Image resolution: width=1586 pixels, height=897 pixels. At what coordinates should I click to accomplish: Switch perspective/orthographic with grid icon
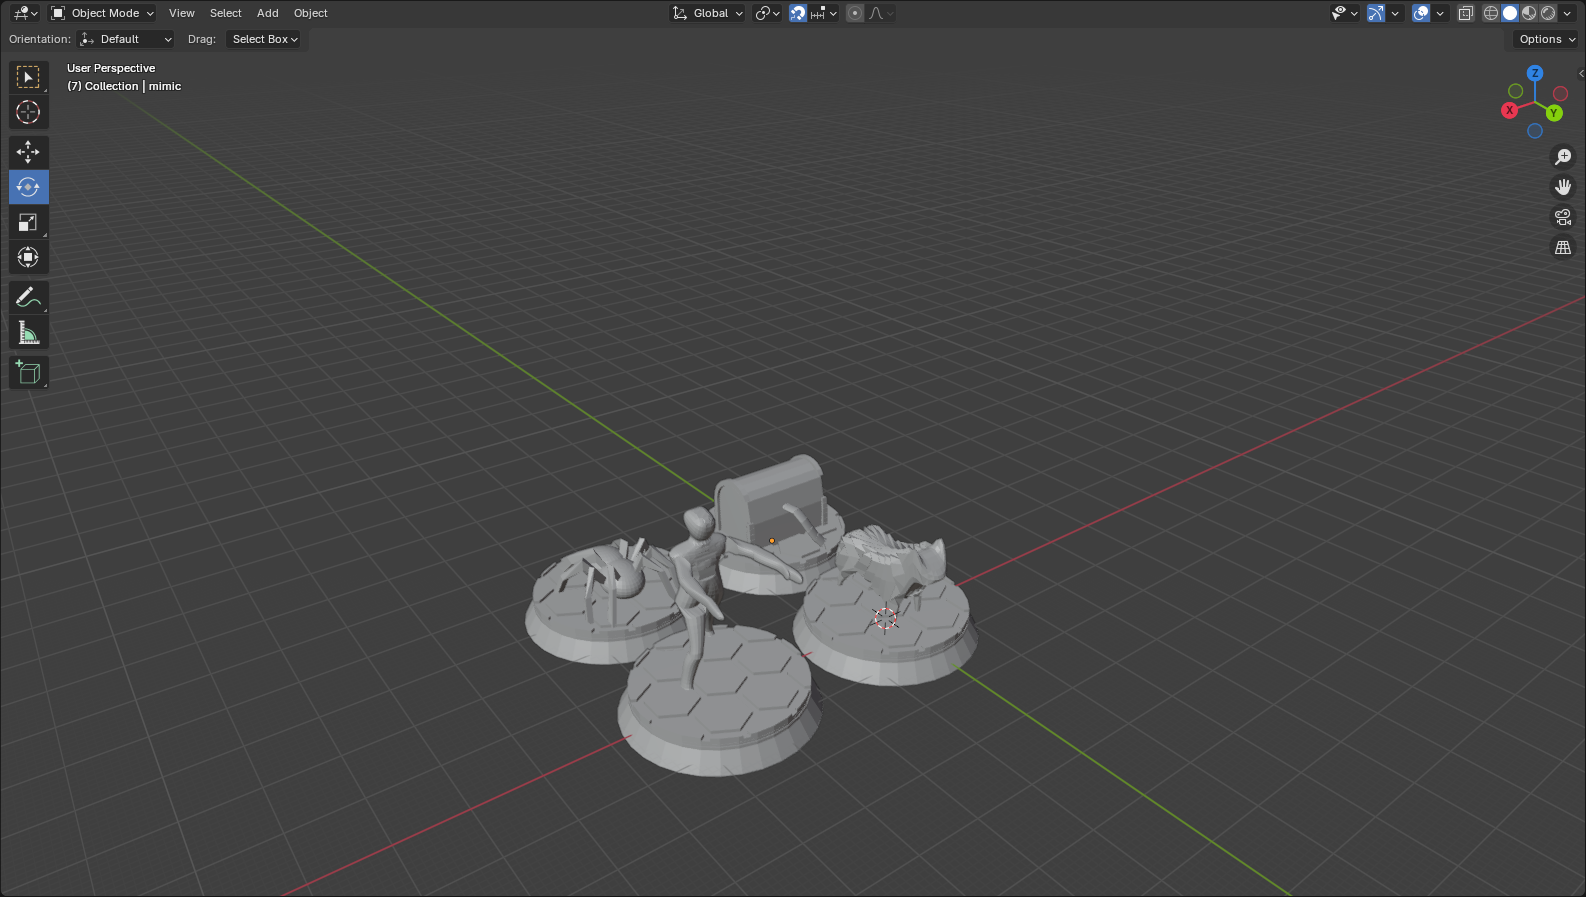pos(1563,247)
